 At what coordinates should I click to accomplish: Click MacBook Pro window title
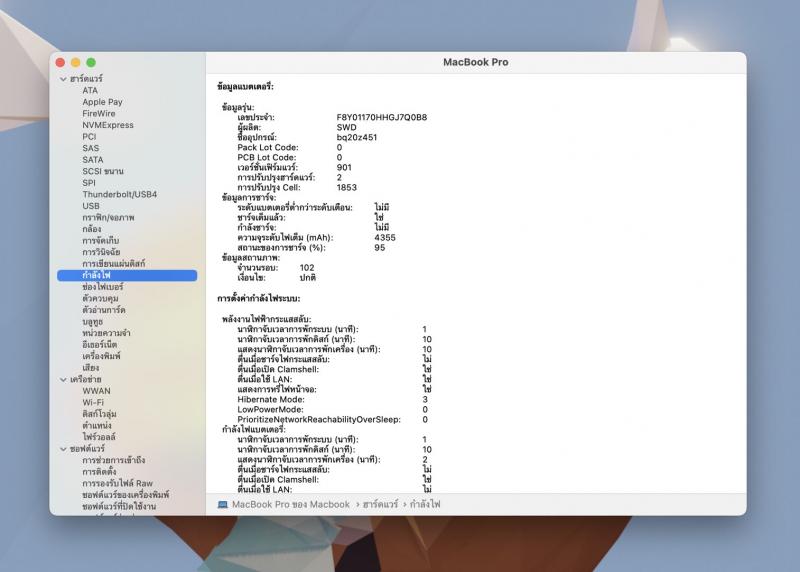click(476, 62)
